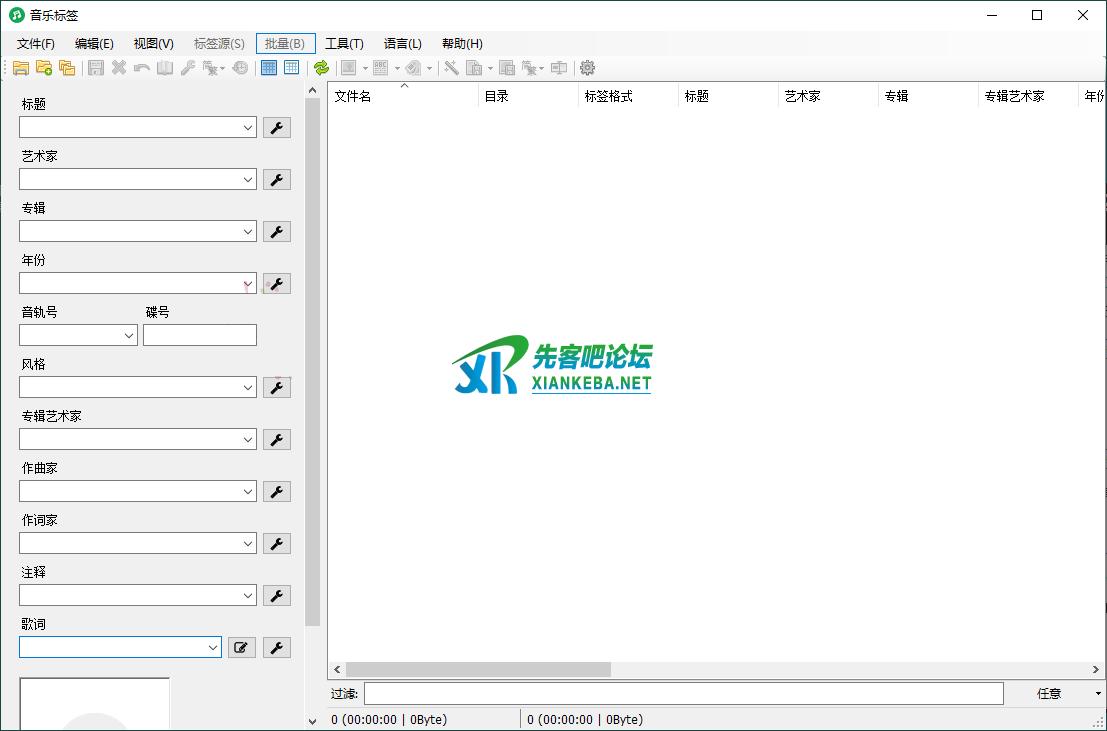Click the lyrics edit pencil button

coord(241,648)
